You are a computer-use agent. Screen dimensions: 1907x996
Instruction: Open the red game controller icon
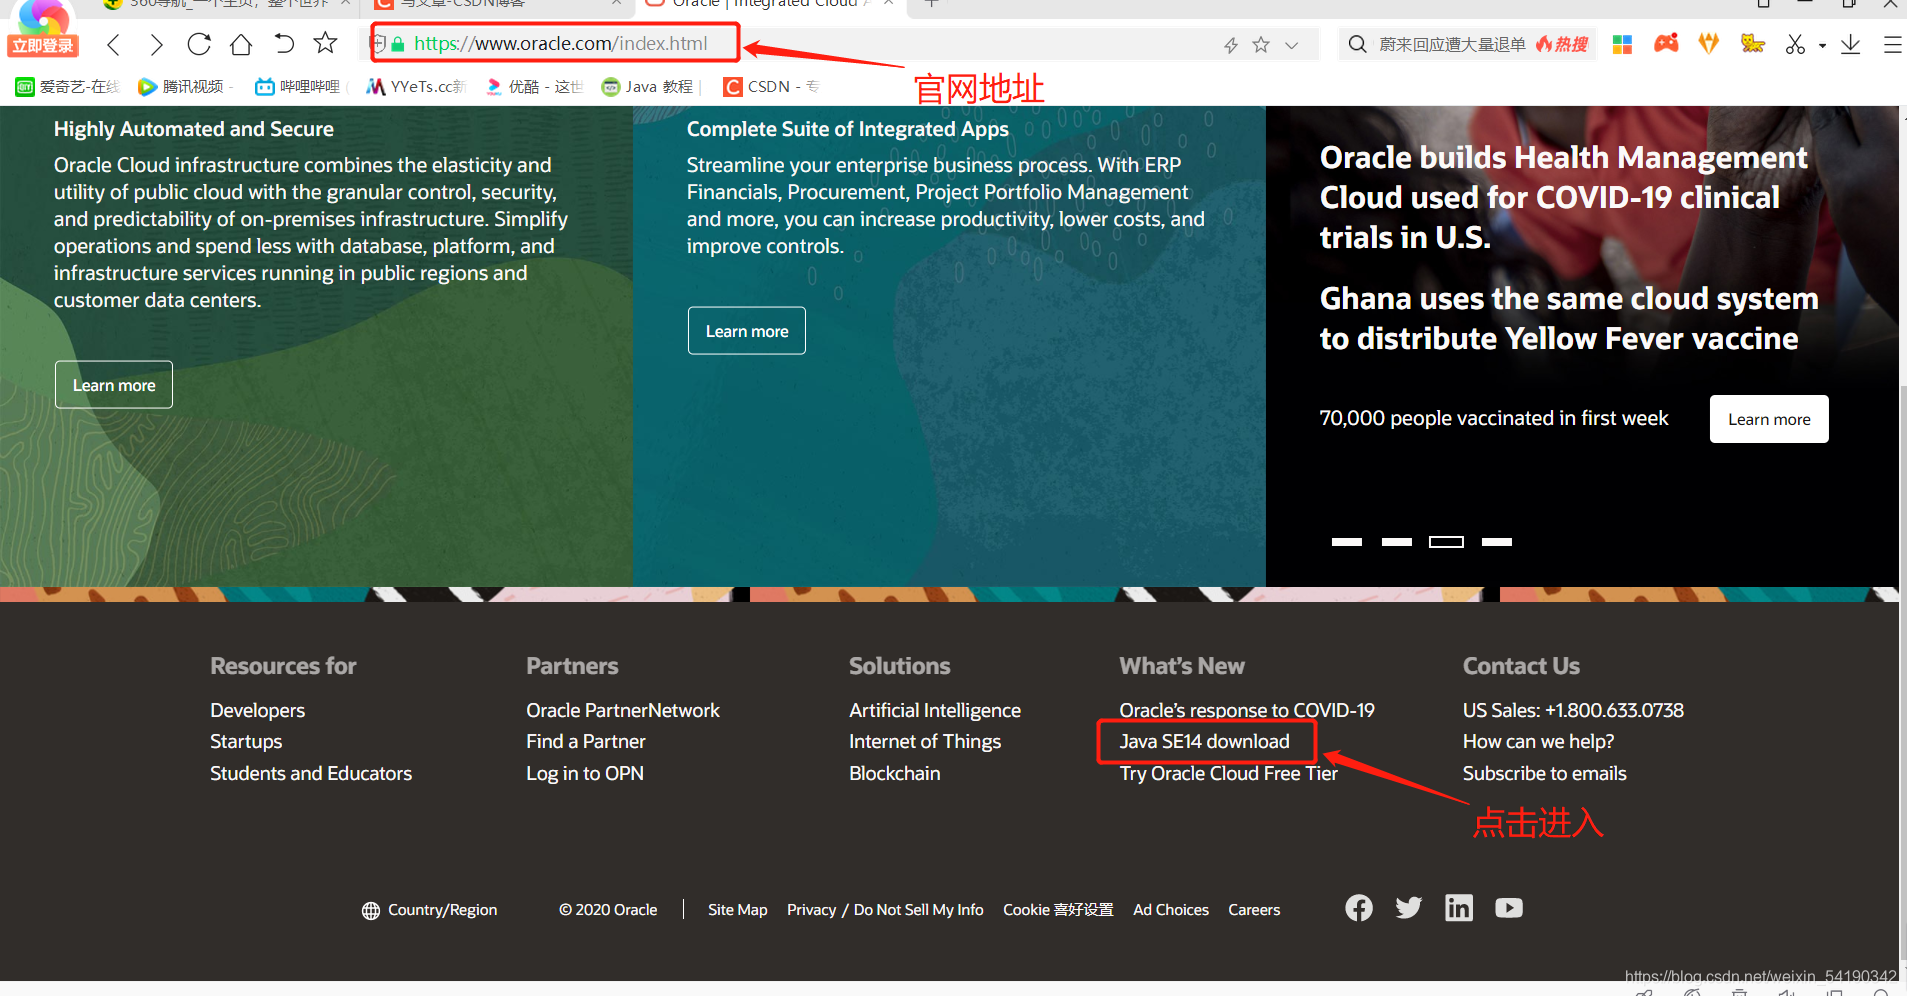click(1666, 43)
